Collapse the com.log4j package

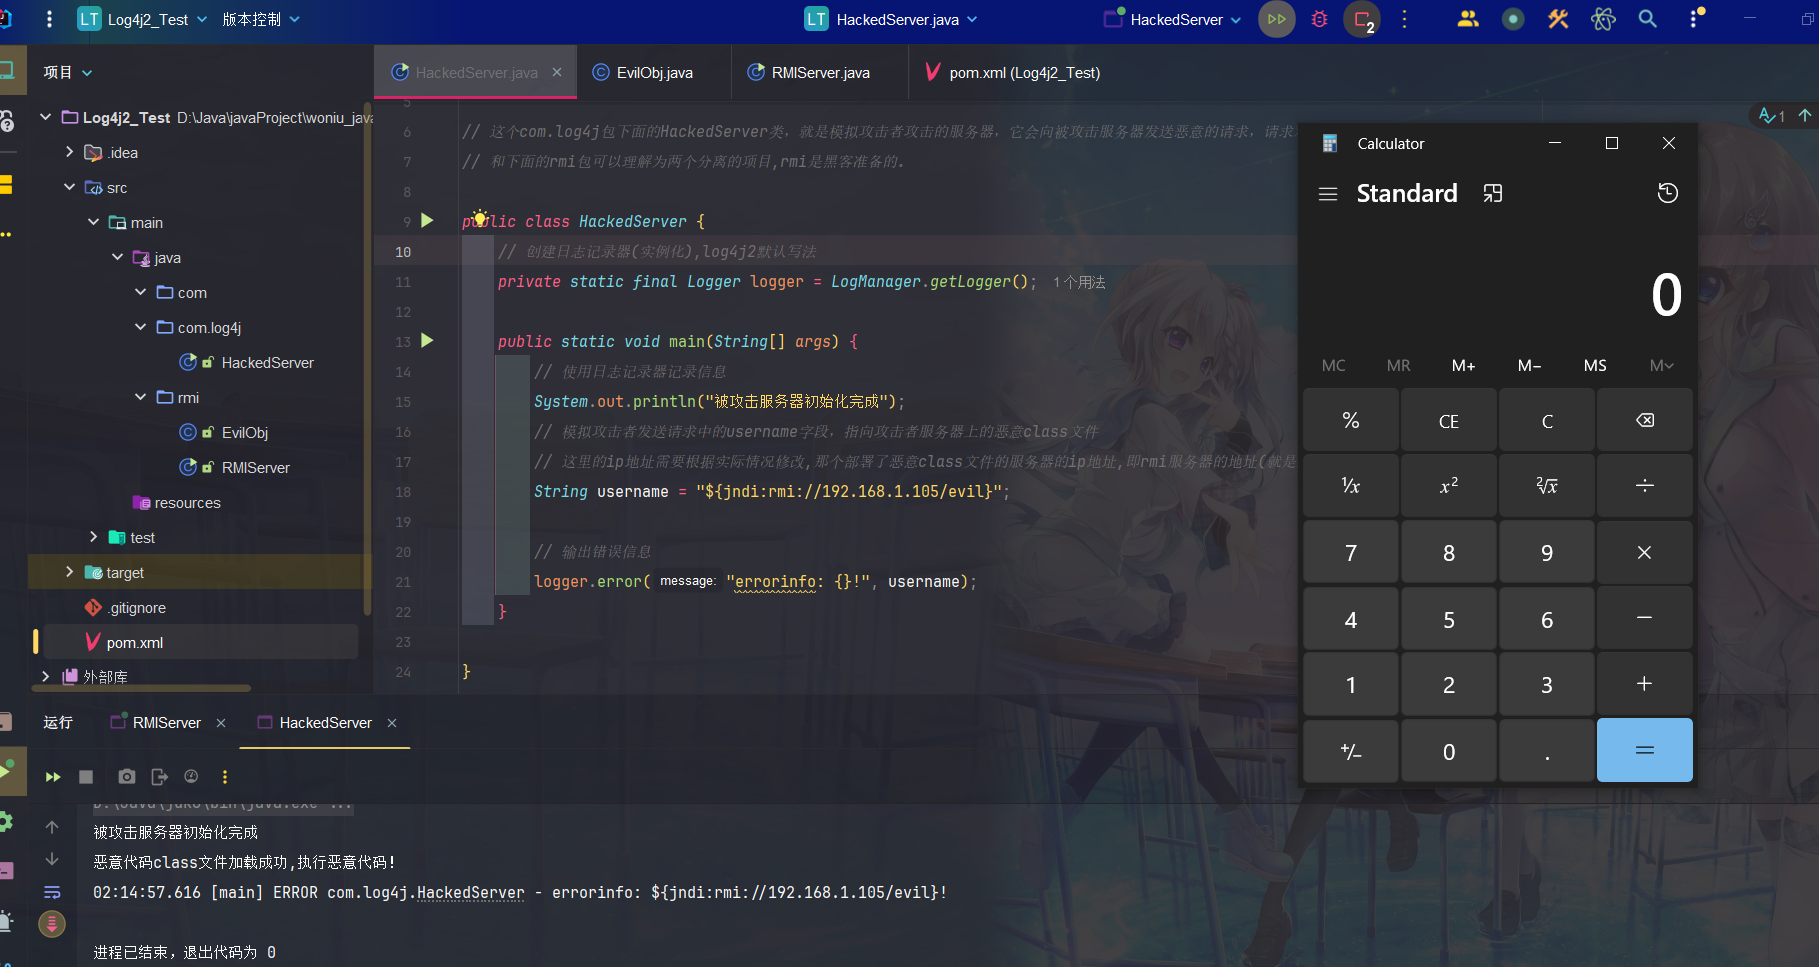pyautogui.click(x=140, y=327)
